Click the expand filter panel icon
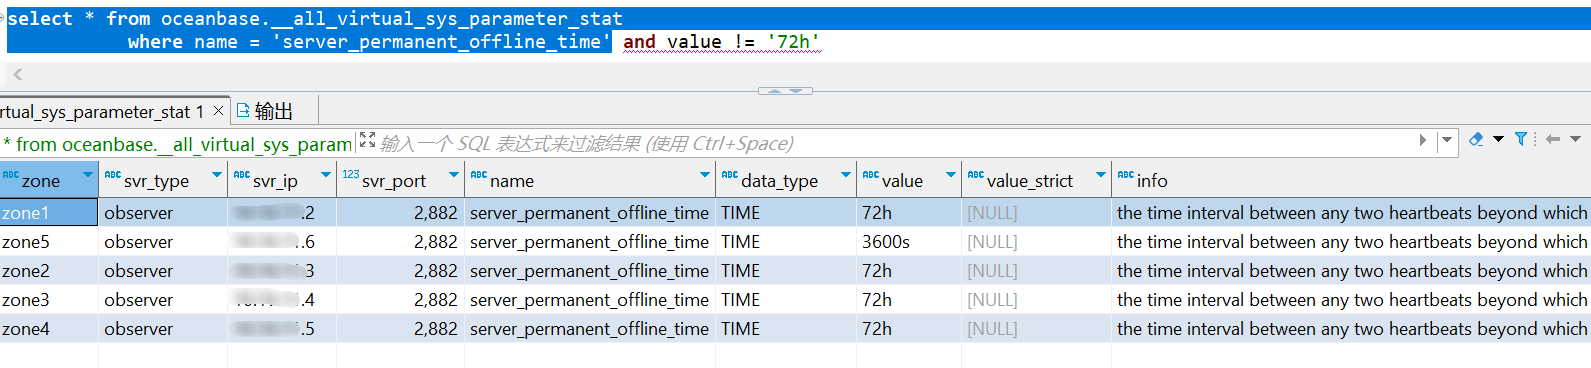This screenshot has height=368, width=1591. pyautogui.click(x=367, y=140)
